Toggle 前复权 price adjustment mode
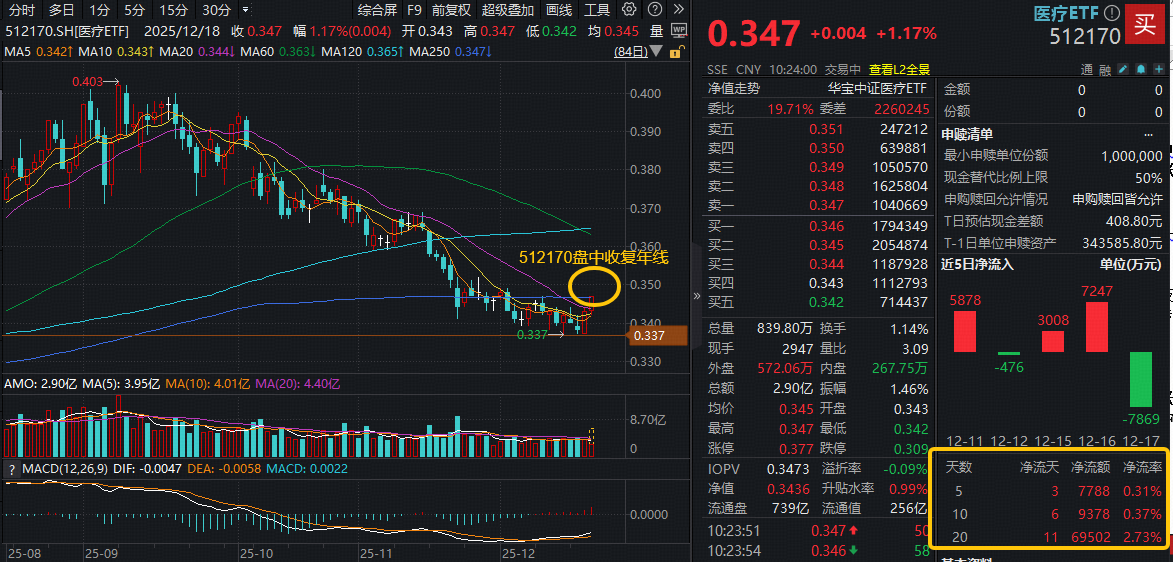This screenshot has width=1173, height=562. click(x=451, y=10)
